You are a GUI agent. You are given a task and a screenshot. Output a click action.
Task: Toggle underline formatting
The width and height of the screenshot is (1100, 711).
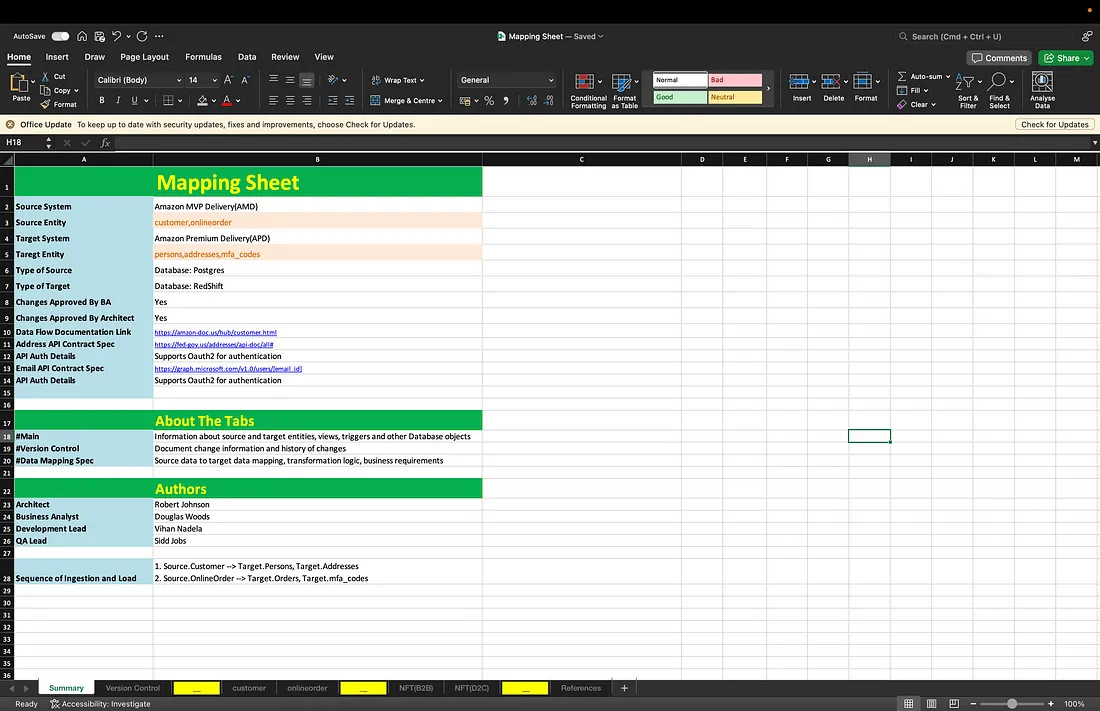135,101
